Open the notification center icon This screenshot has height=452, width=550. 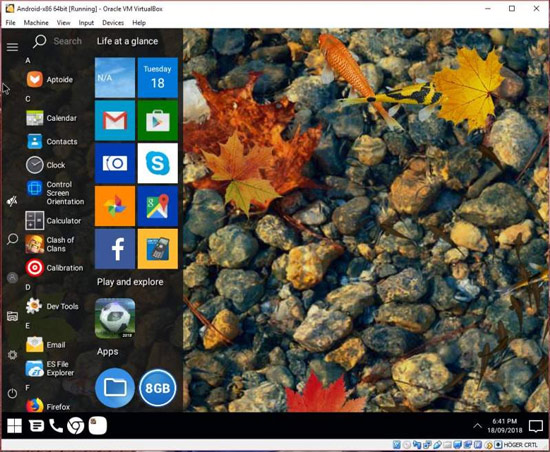(536, 426)
